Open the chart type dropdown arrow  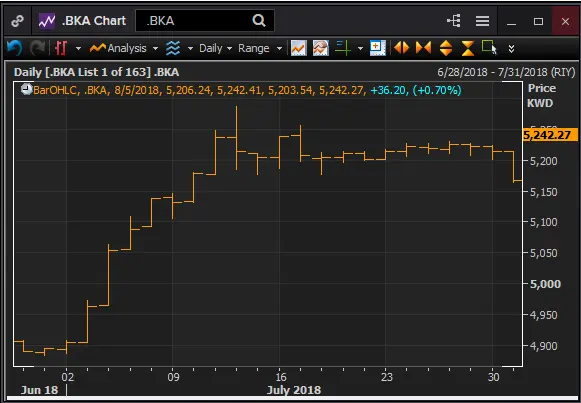(78, 49)
